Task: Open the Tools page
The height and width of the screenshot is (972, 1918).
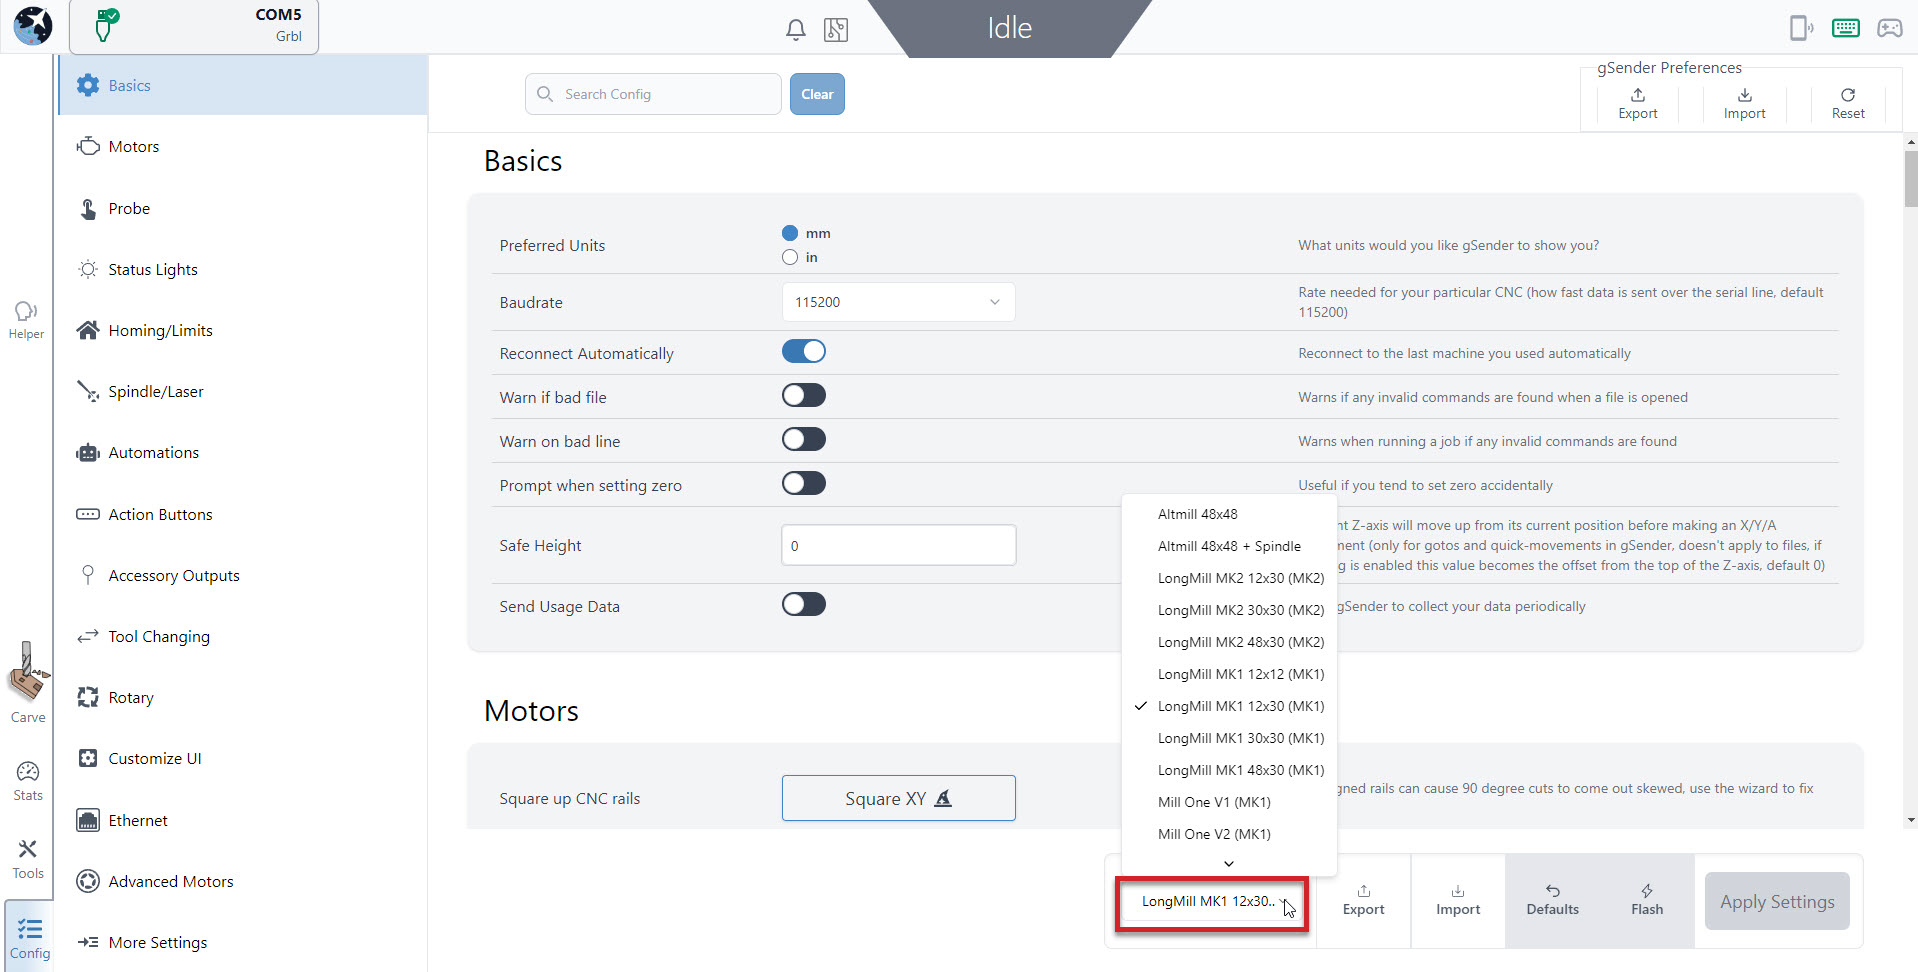Action: click(28, 860)
